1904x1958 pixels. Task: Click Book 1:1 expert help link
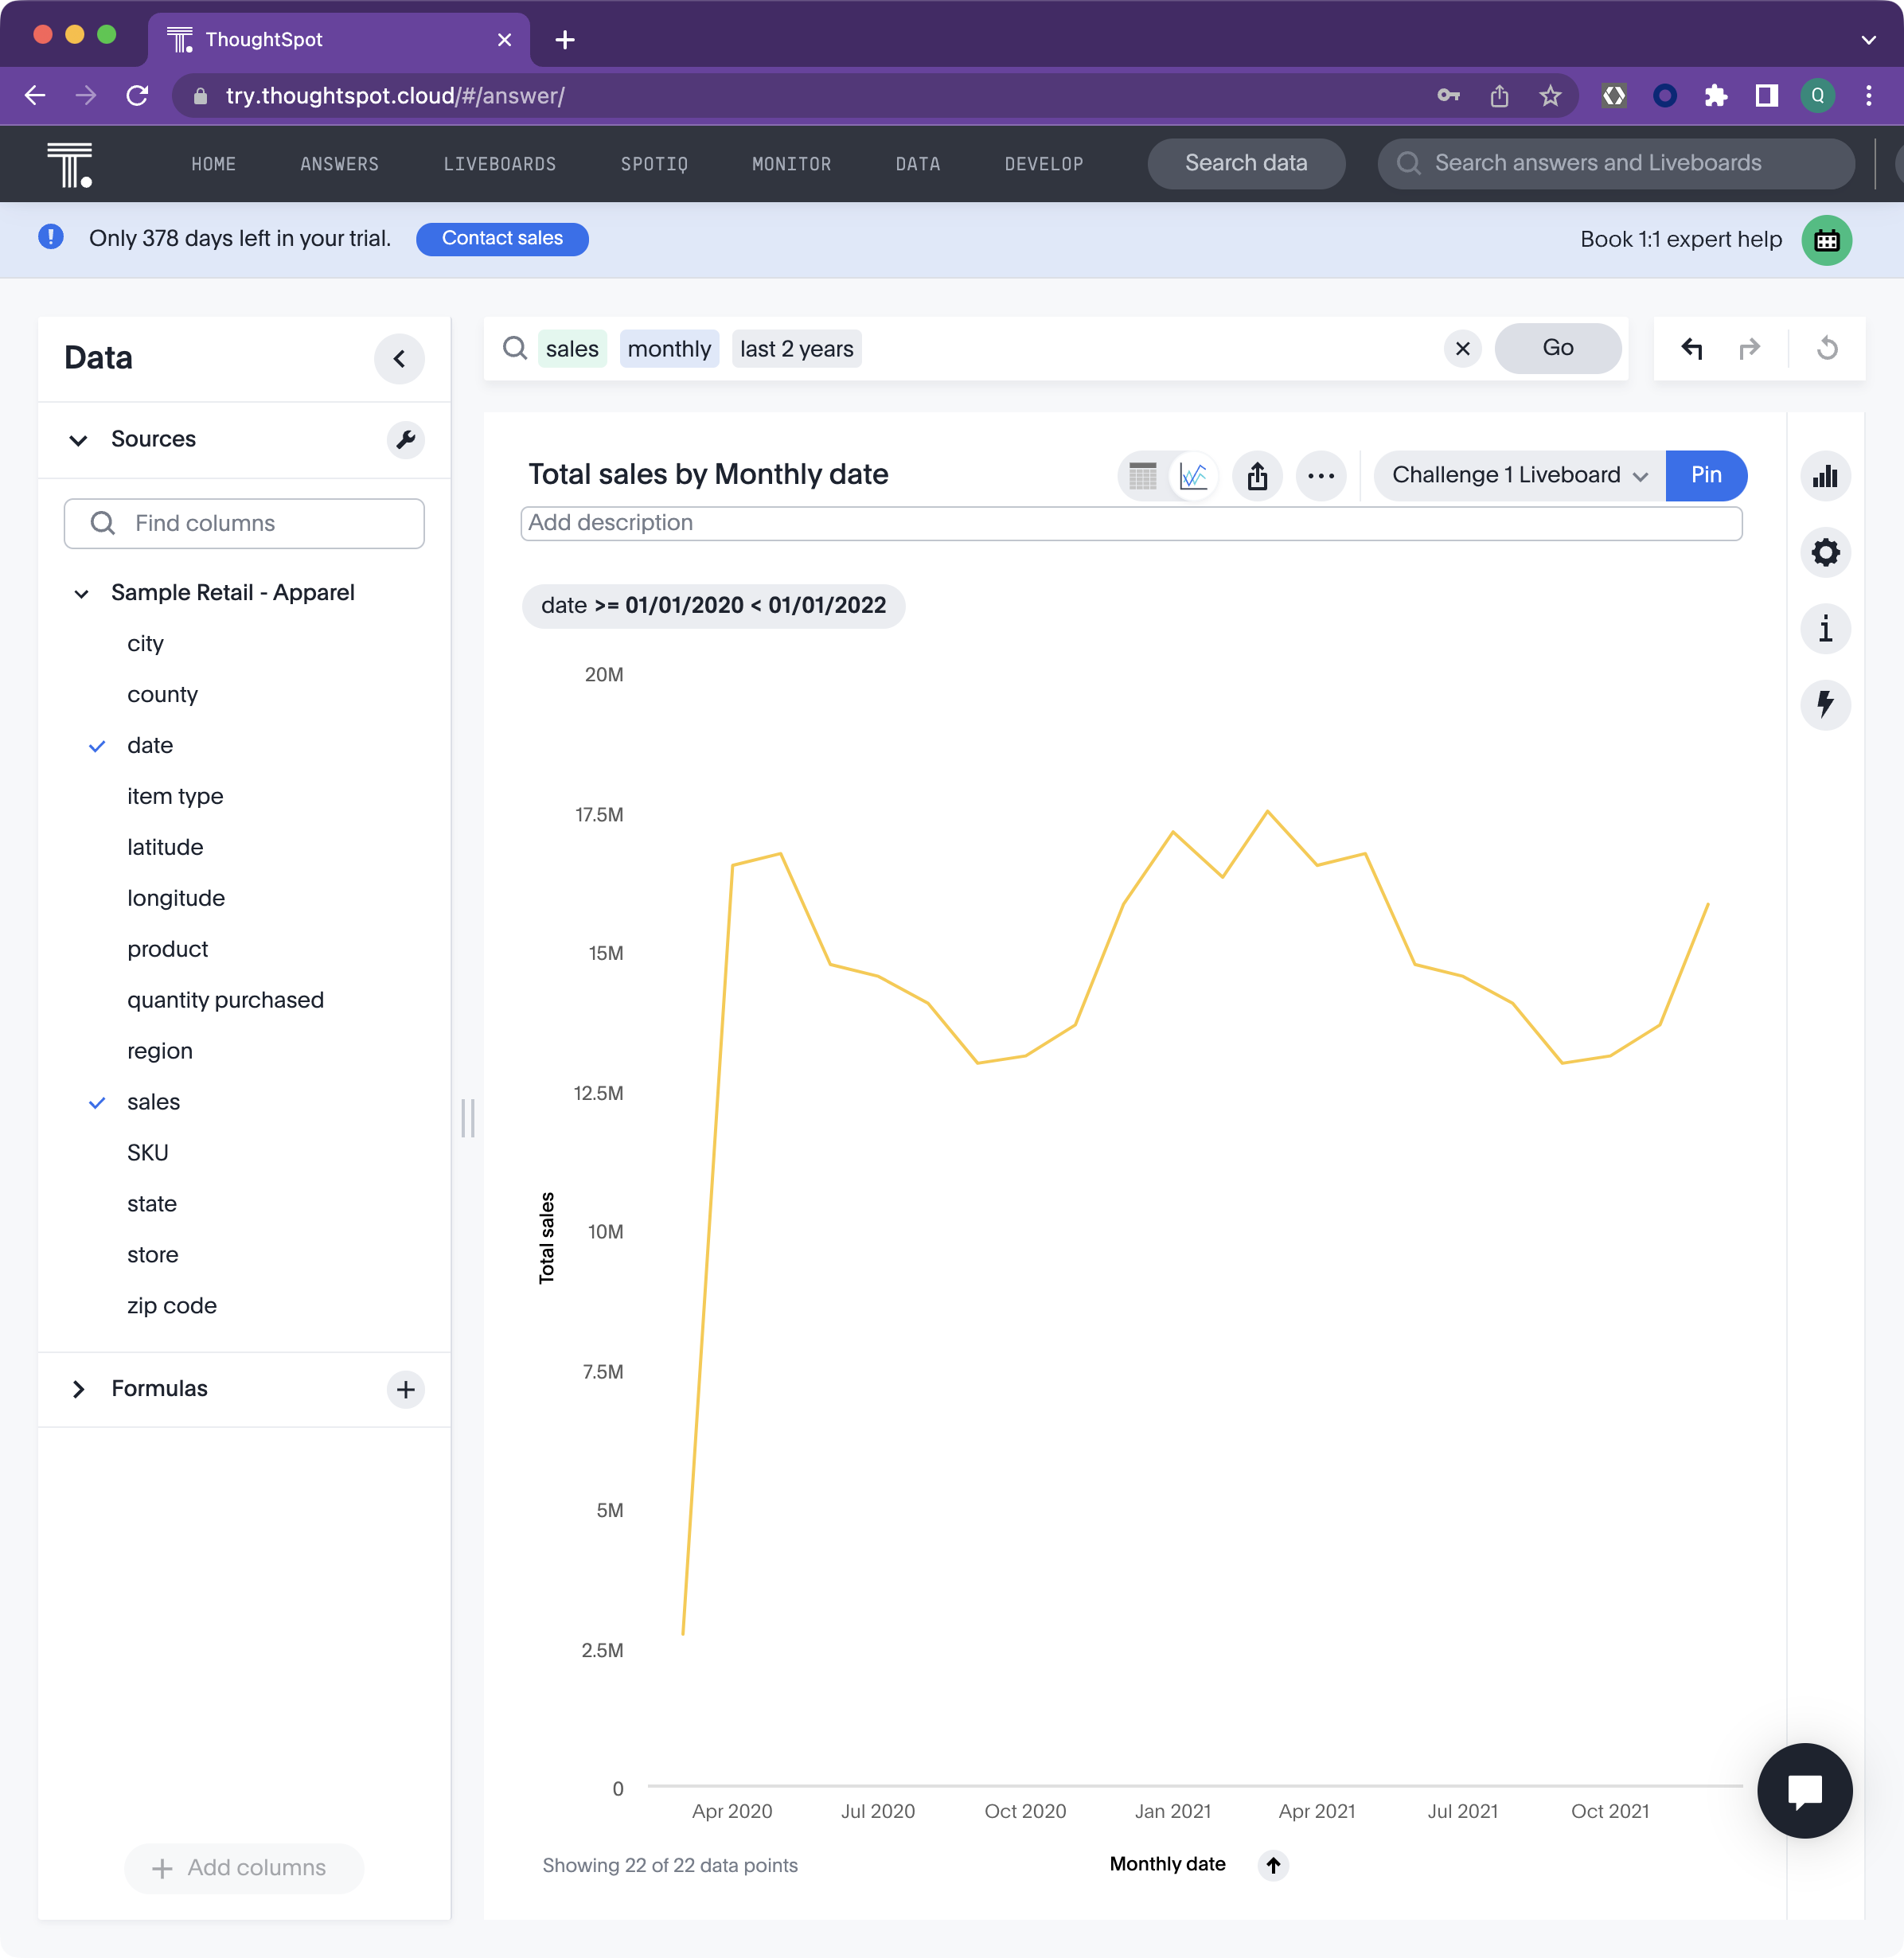click(x=1680, y=239)
